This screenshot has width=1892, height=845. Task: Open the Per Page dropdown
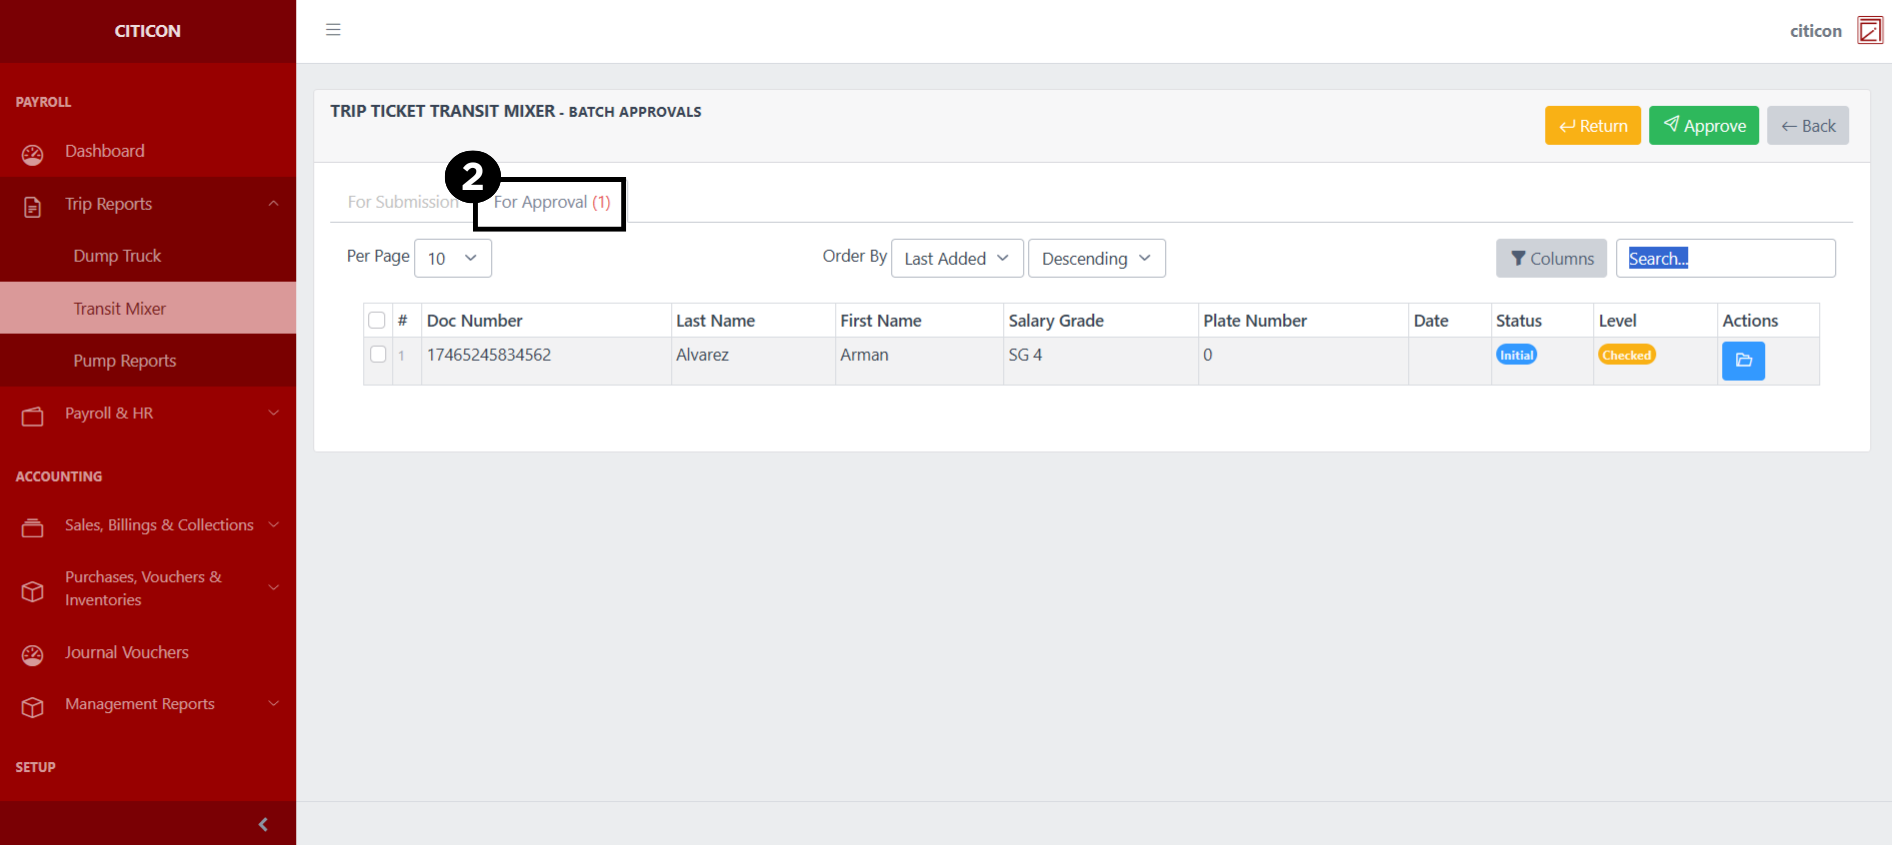(x=452, y=258)
